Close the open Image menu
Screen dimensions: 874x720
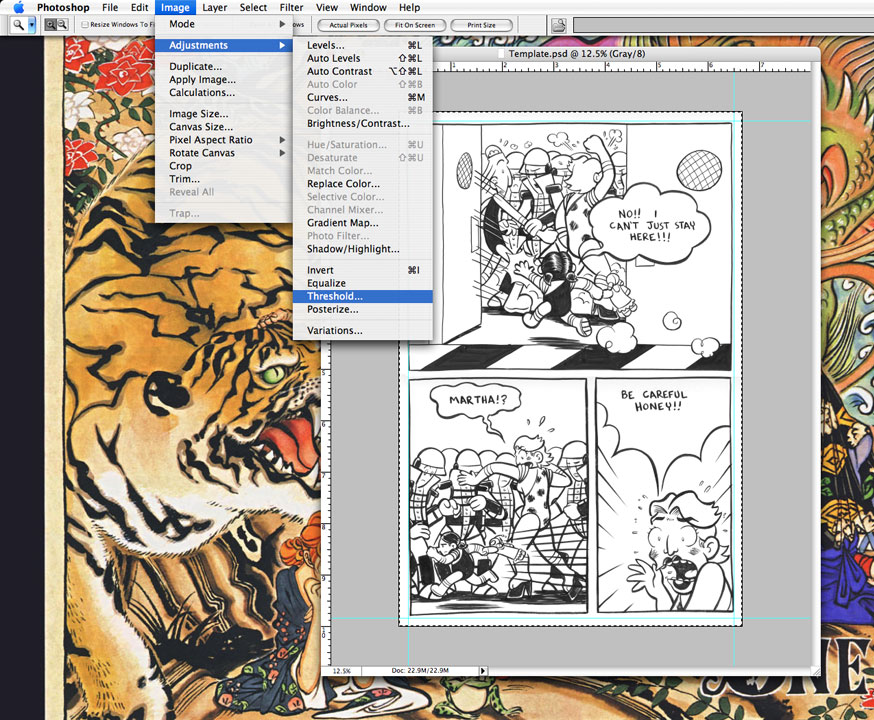[x=175, y=7]
